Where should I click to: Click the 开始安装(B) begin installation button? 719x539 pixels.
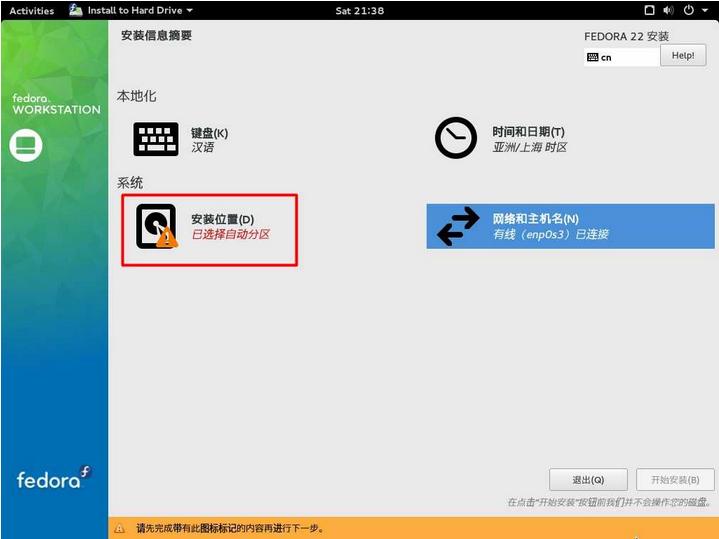[675, 480]
